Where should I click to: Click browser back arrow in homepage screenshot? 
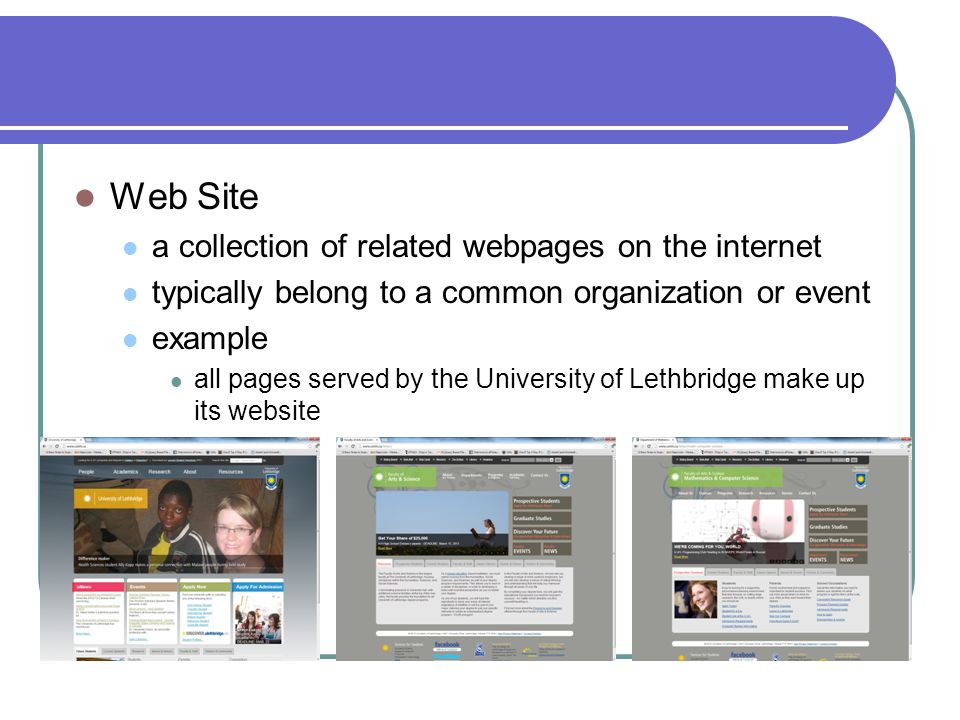[44, 446]
